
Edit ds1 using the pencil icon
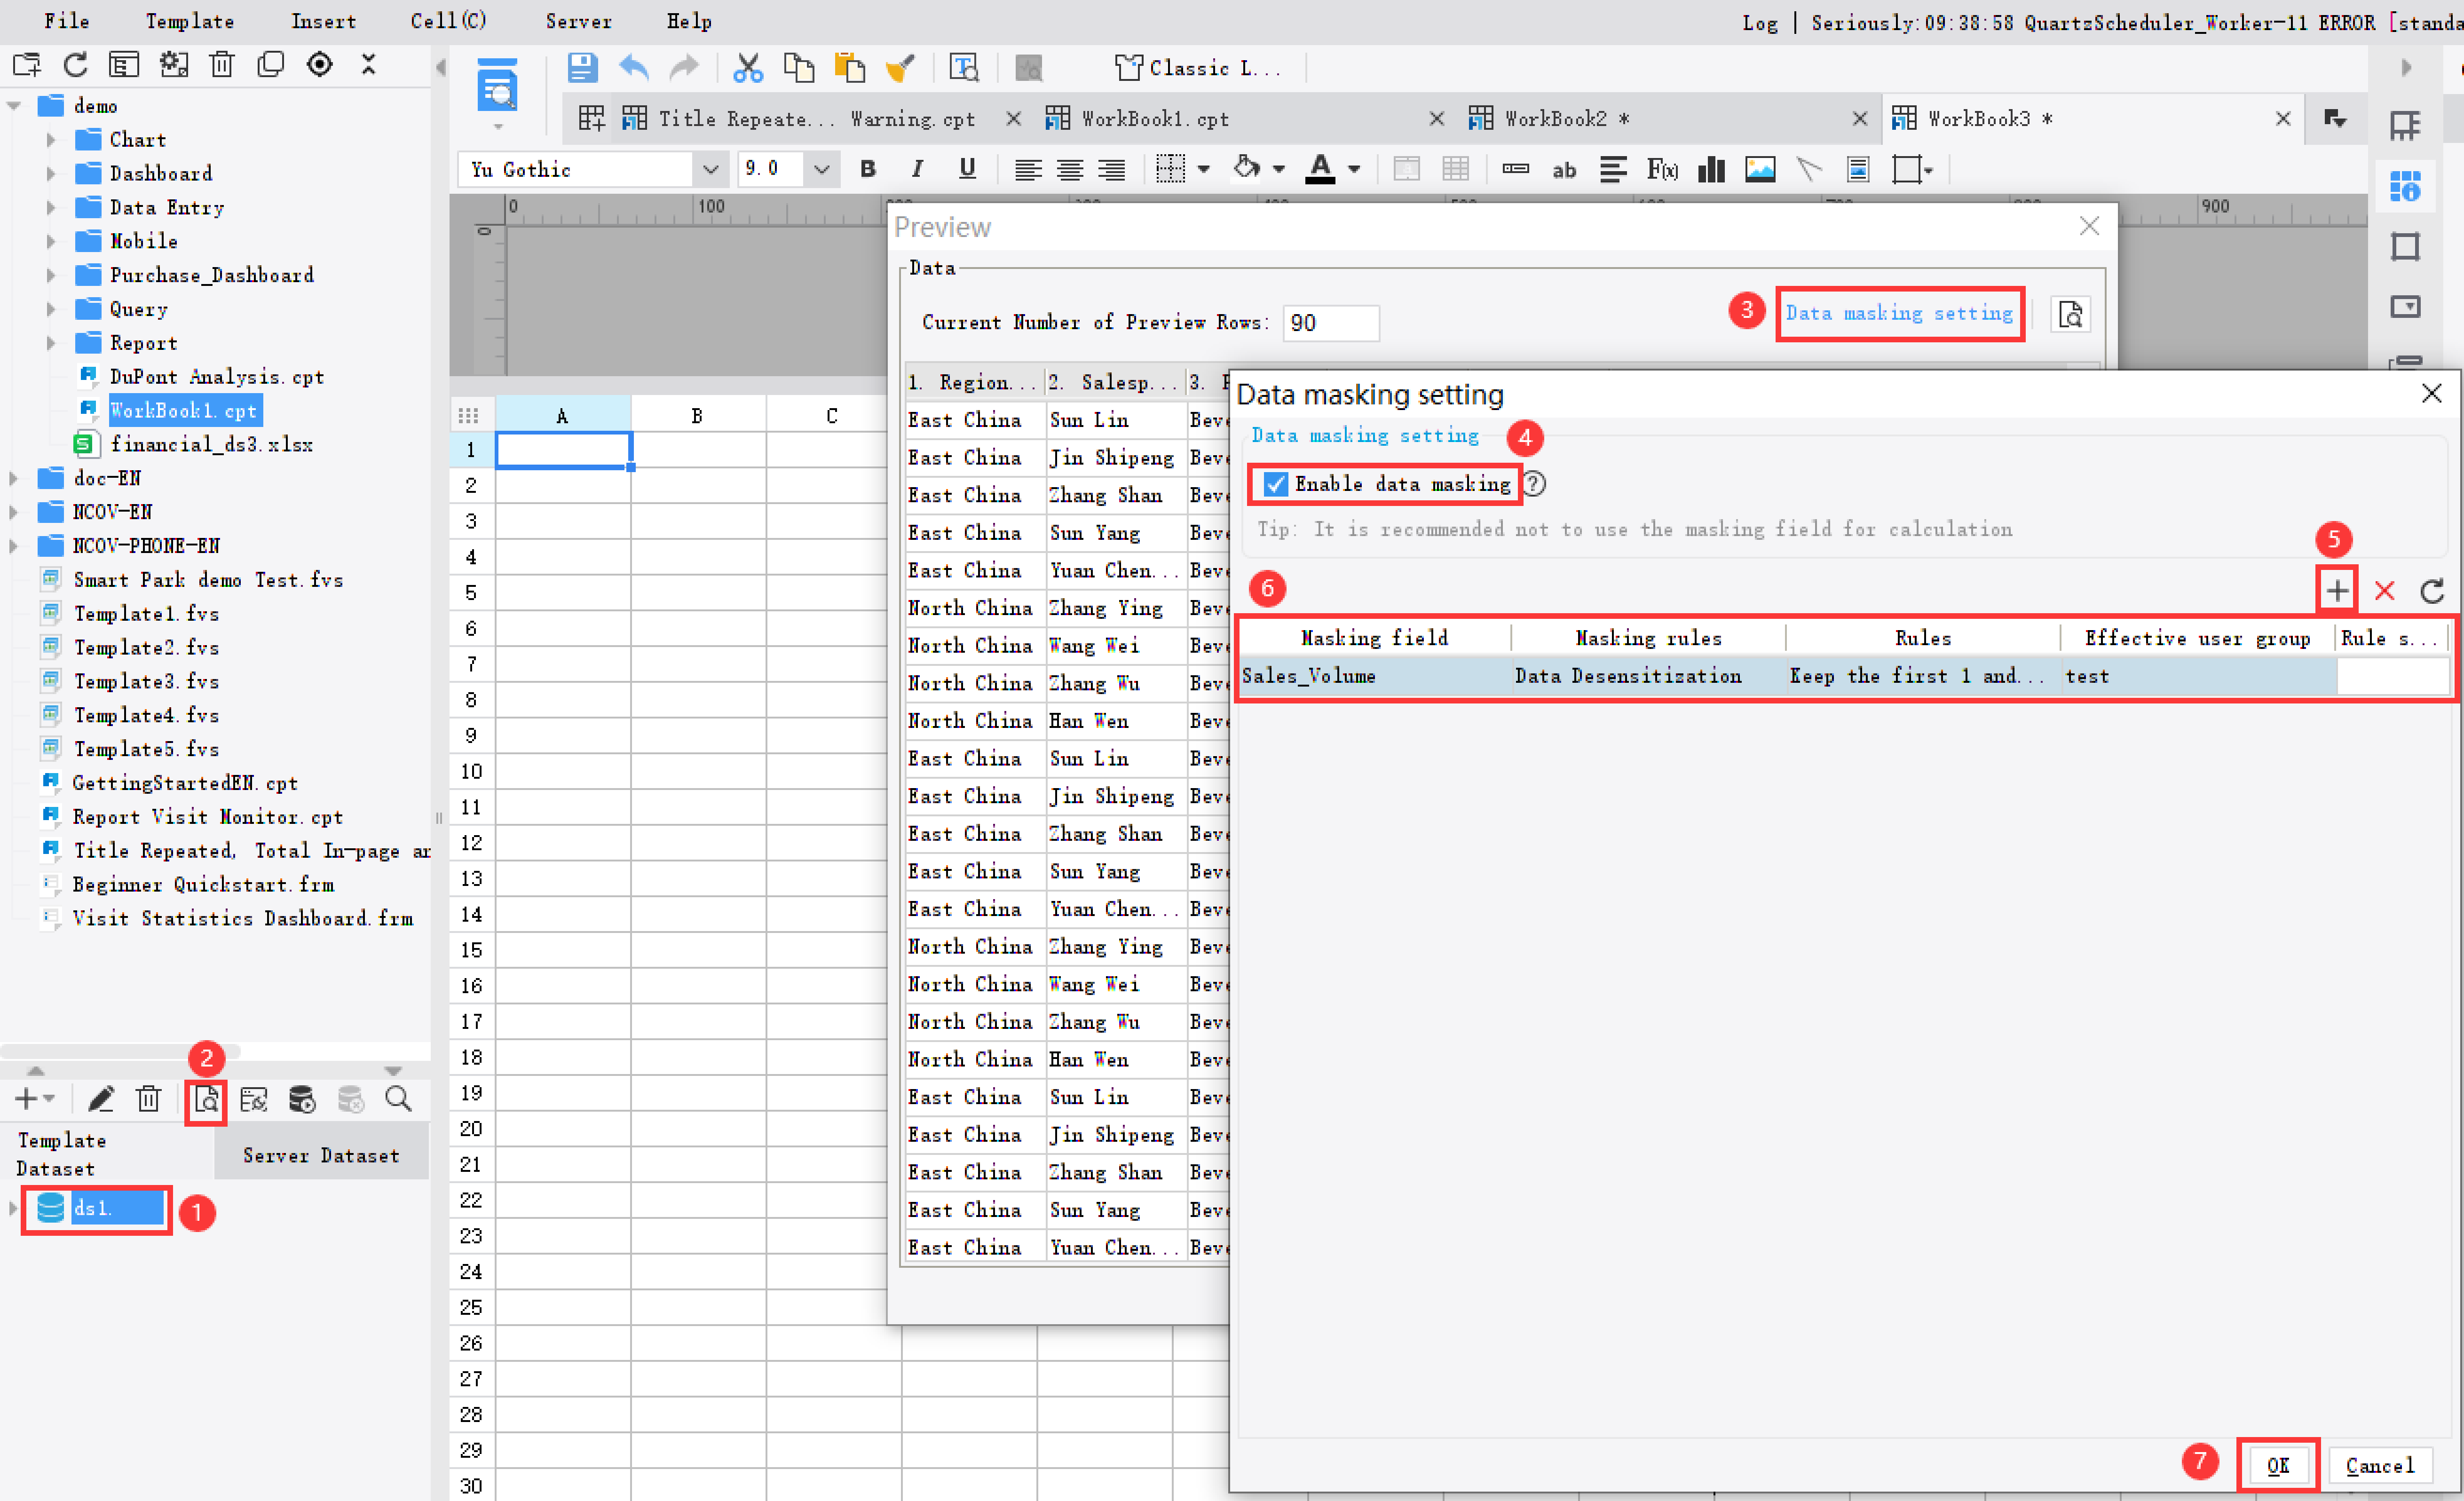[x=100, y=1098]
